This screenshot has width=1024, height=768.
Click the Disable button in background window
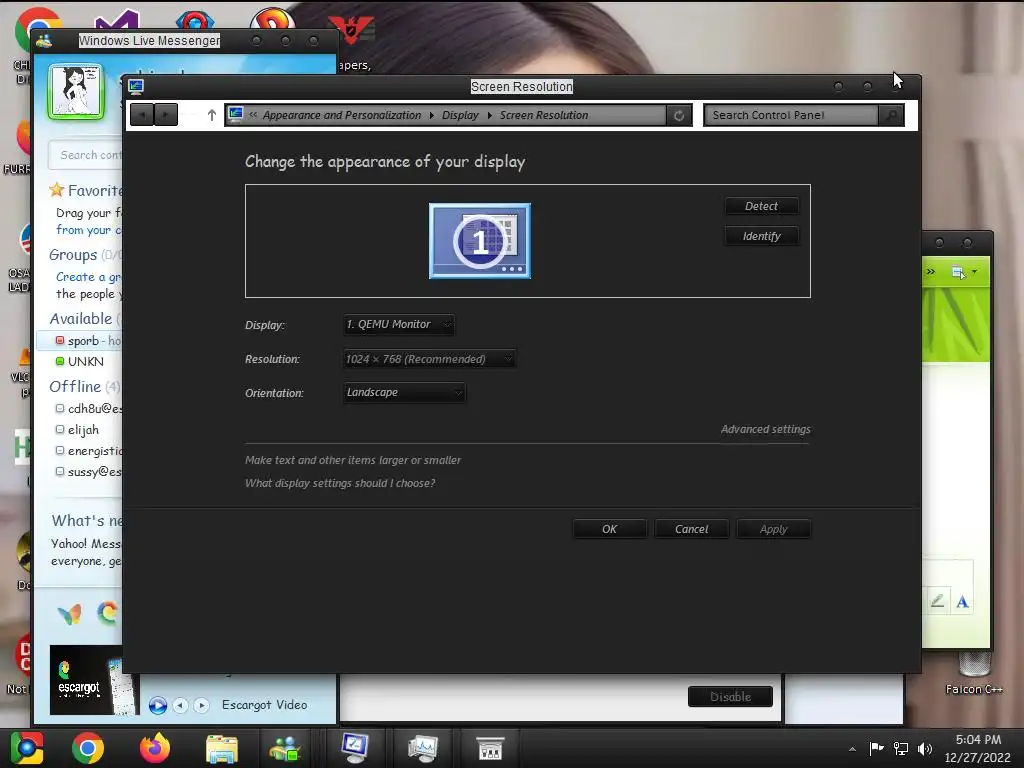tap(730, 697)
